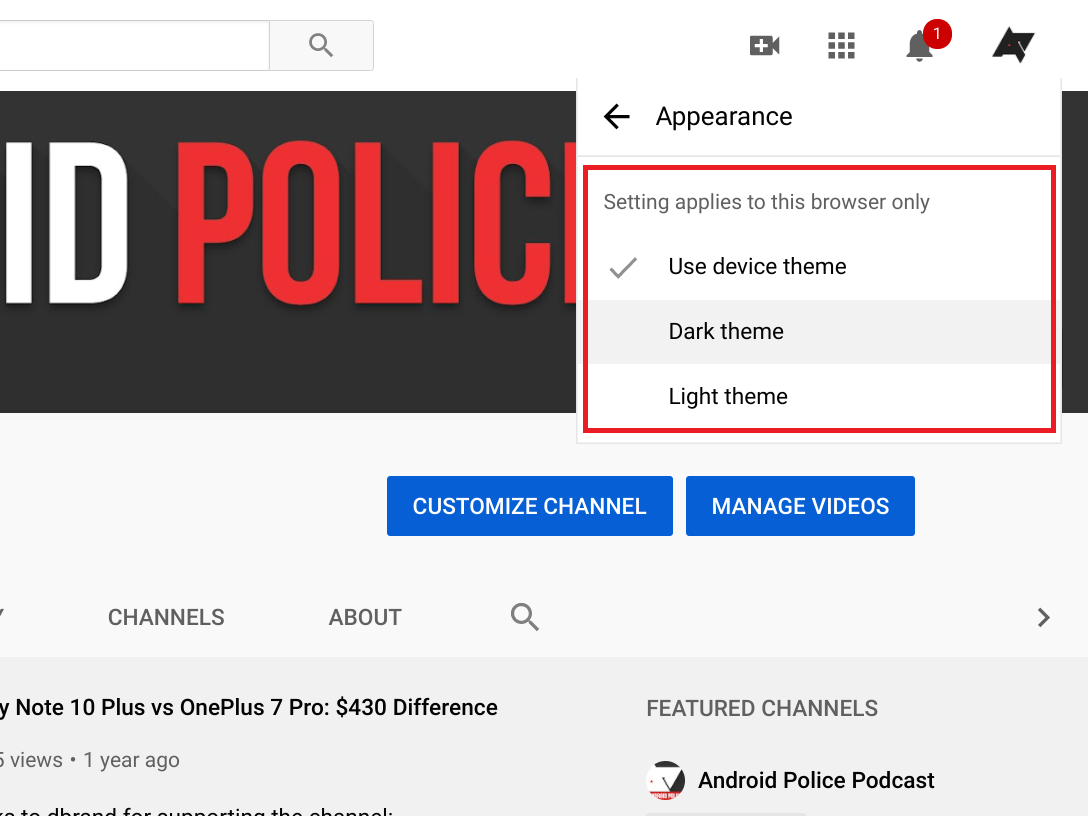Open the YouTube video creation icon
This screenshot has width=1088, height=816.
[763, 45]
